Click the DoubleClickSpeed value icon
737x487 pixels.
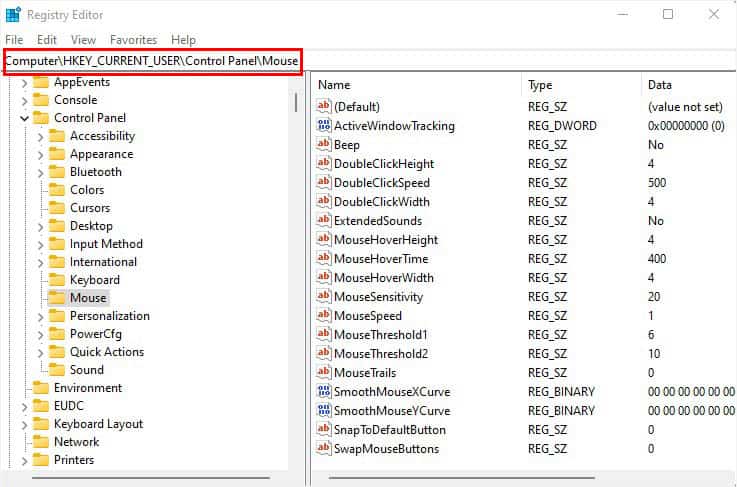pos(324,182)
